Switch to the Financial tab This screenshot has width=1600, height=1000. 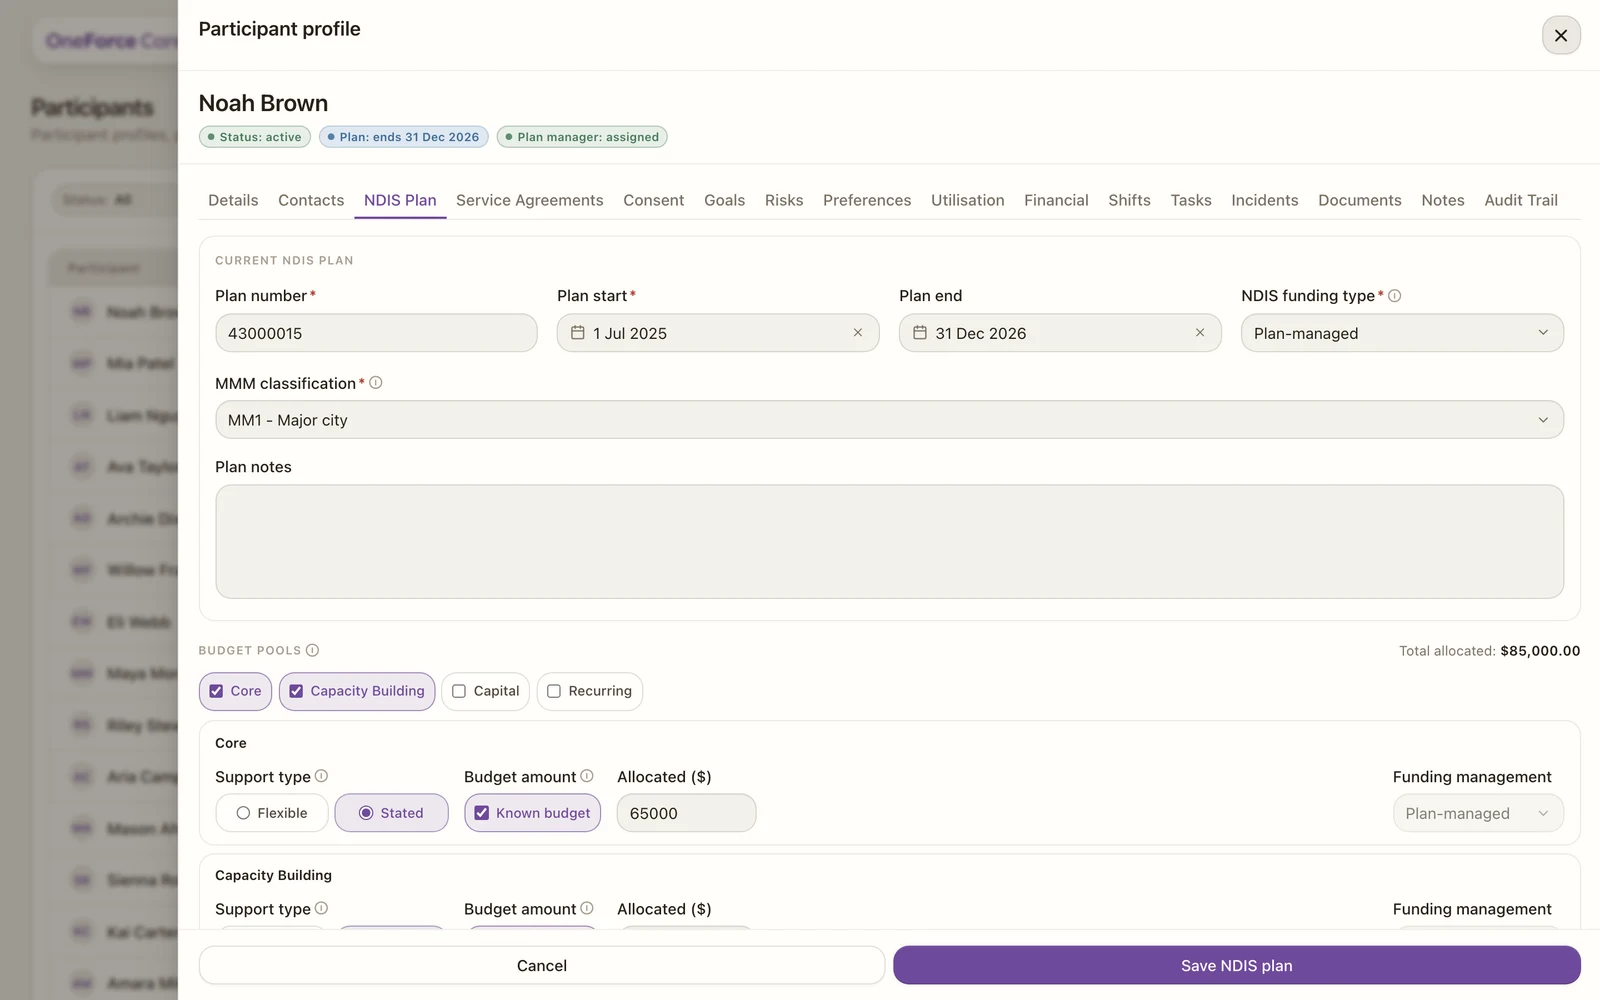click(1056, 200)
